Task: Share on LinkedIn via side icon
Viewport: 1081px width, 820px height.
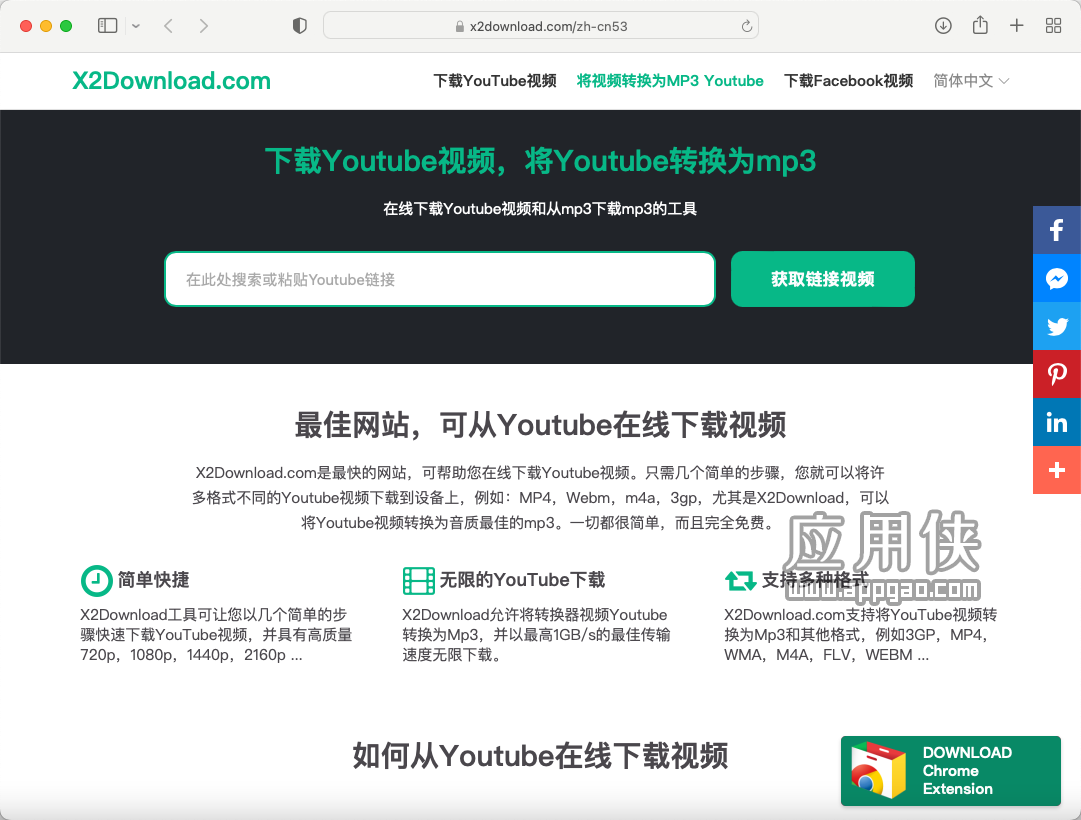Action: pos(1057,422)
